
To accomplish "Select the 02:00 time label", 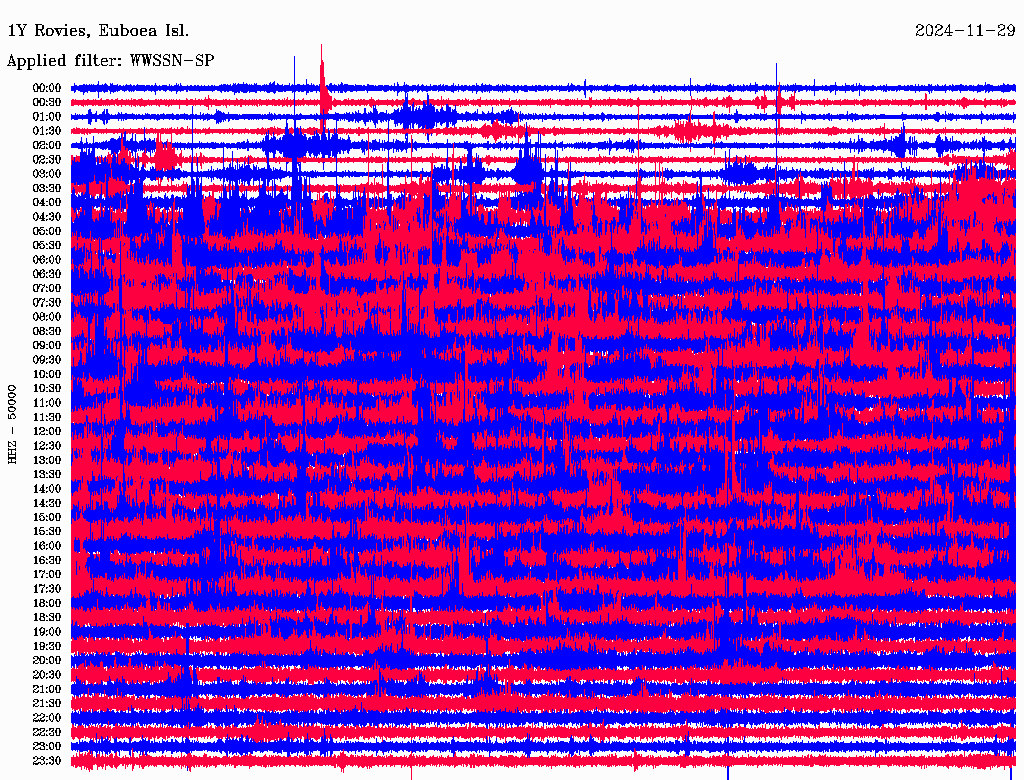I will [x=46, y=145].
